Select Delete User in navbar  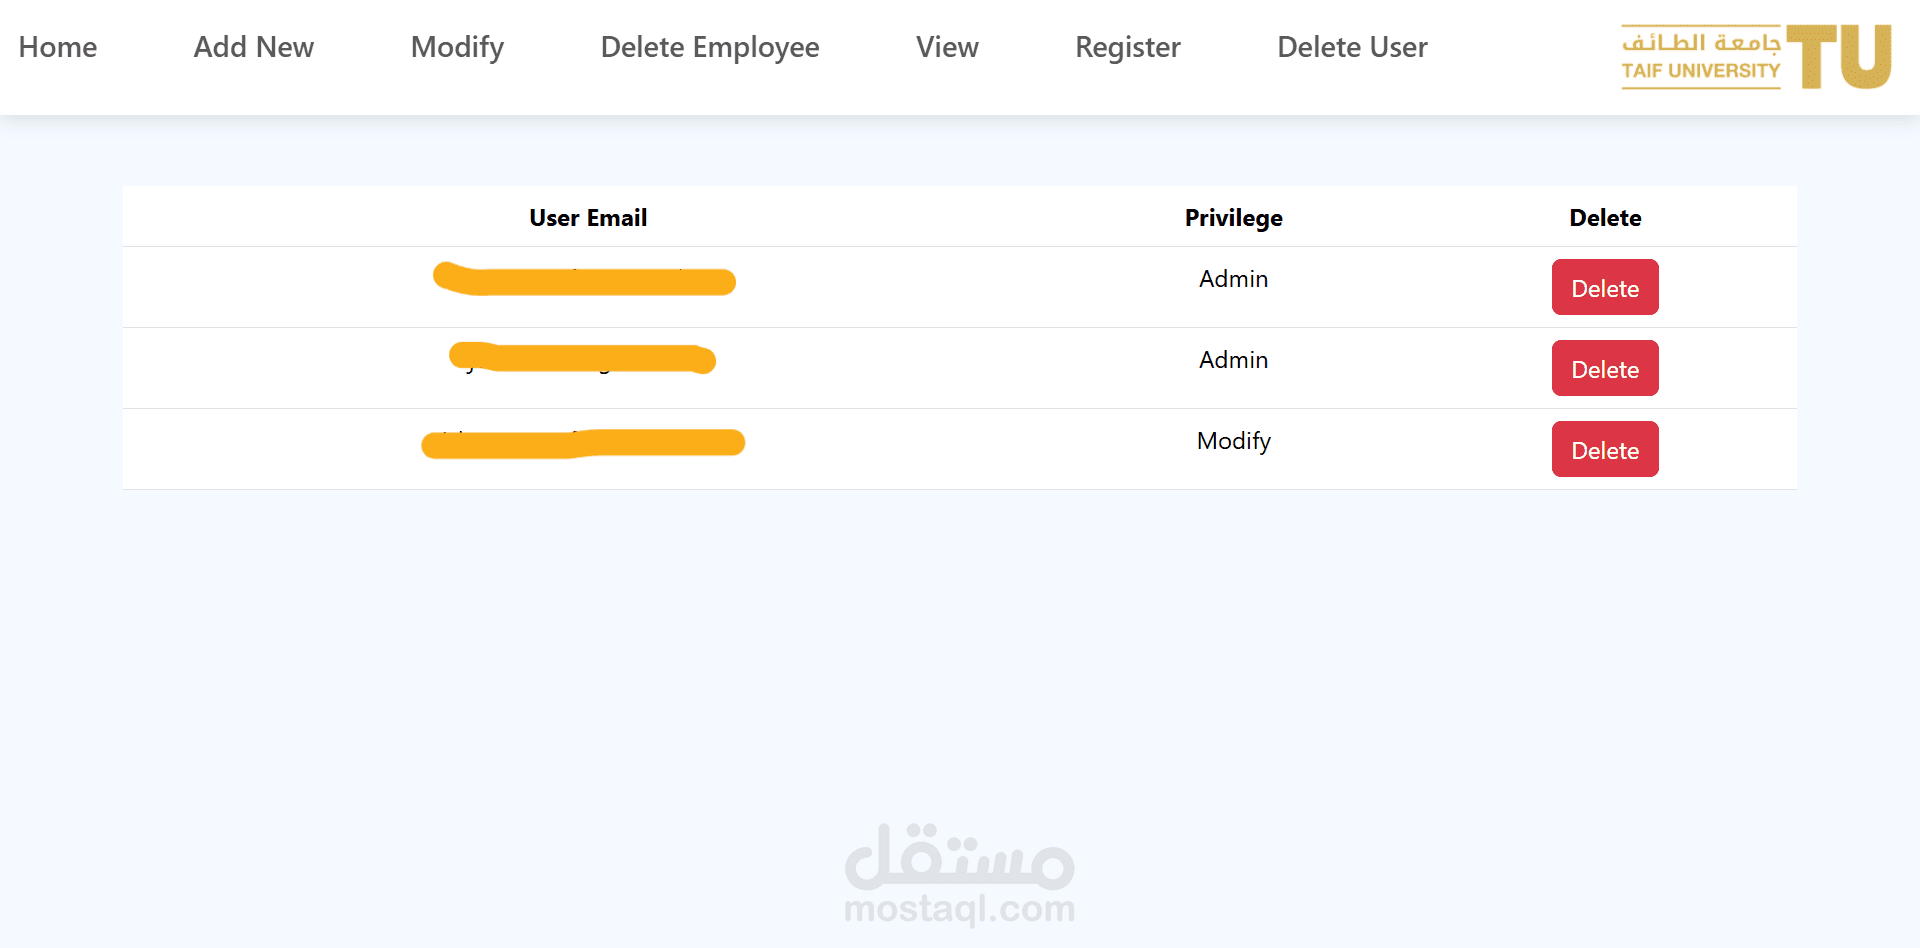click(x=1352, y=47)
